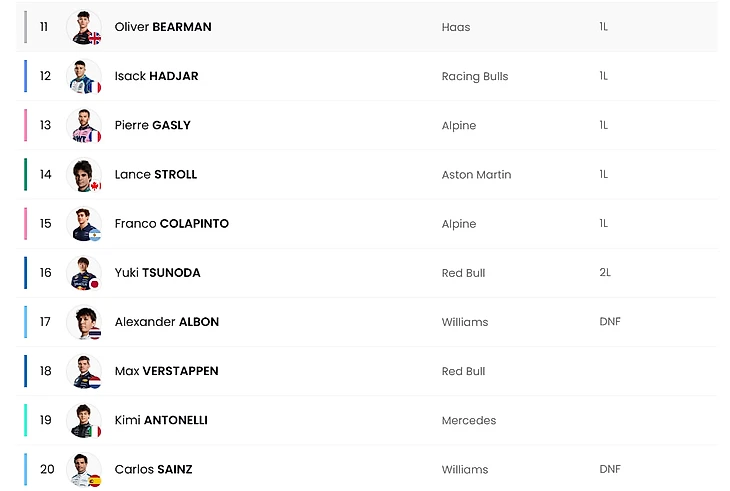This screenshot has height=491, width=730.
Task: Select the Yuki Tsunoda name
Action: [x=160, y=273]
